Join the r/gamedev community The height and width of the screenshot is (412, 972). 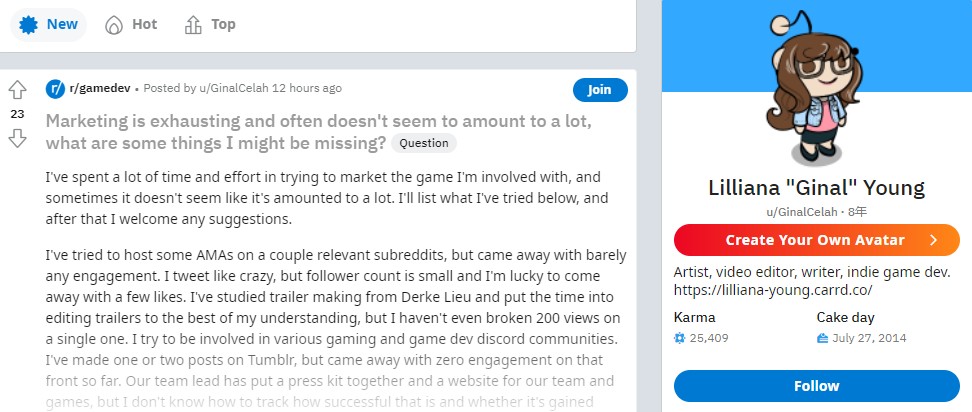tap(600, 90)
